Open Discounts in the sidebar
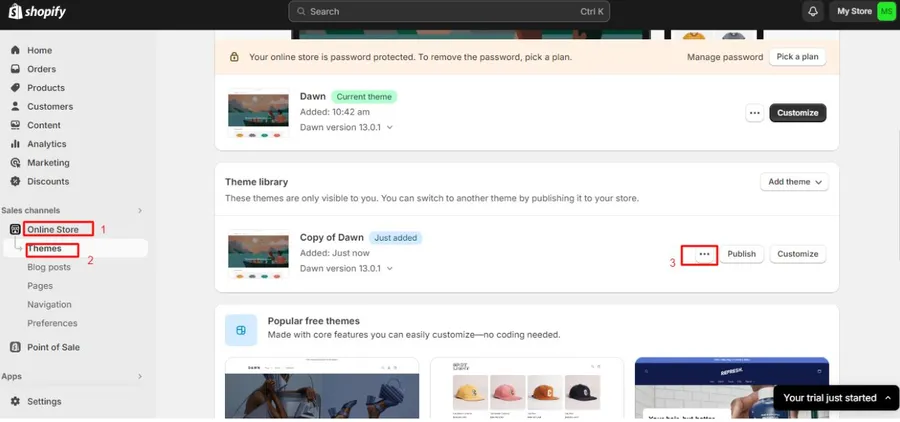Screen dimensions: 900x422 coord(48,181)
